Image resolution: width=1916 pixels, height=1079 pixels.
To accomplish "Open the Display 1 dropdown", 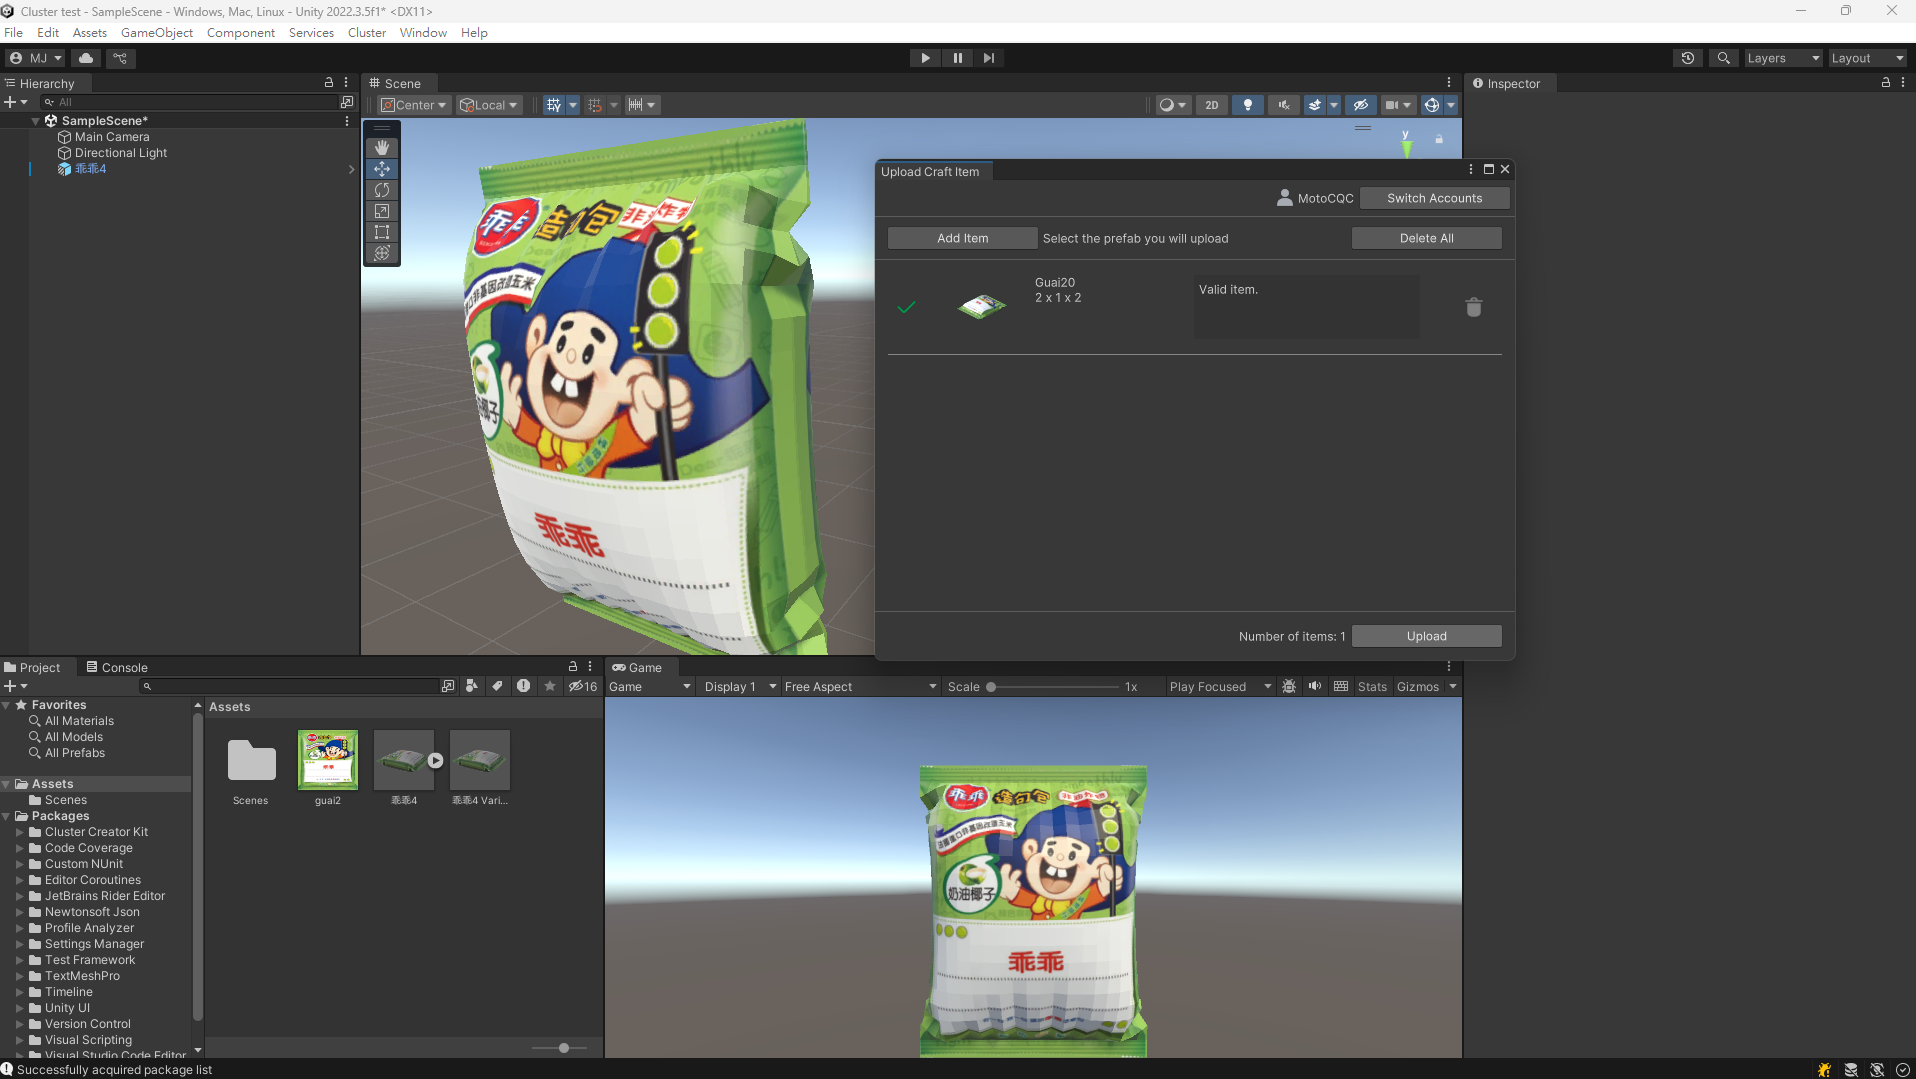I will coord(740,687).
